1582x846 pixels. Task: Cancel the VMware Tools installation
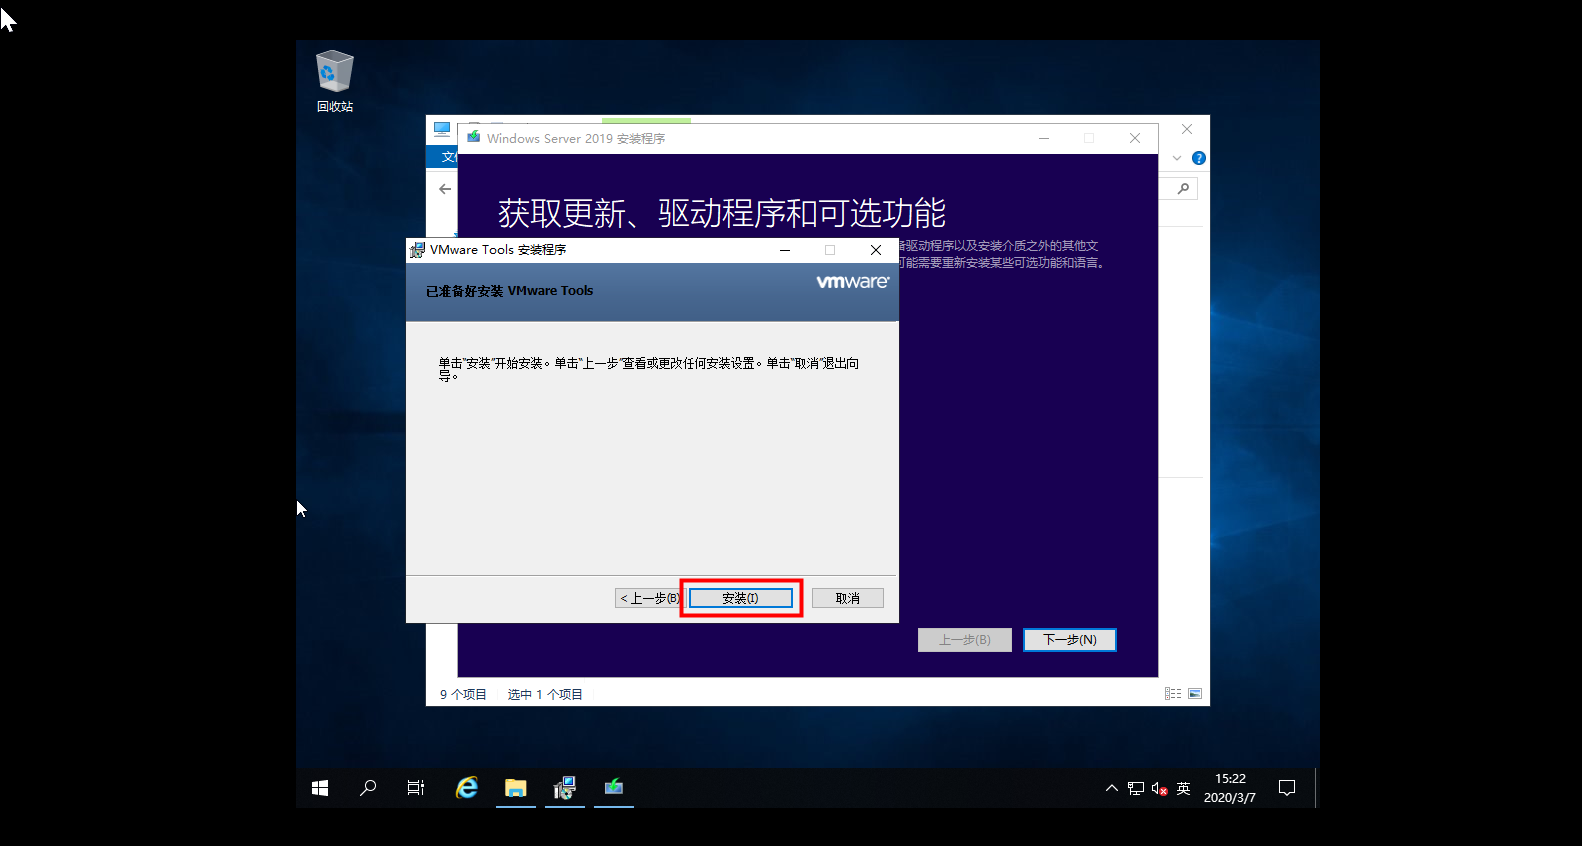tap(847, 598)
